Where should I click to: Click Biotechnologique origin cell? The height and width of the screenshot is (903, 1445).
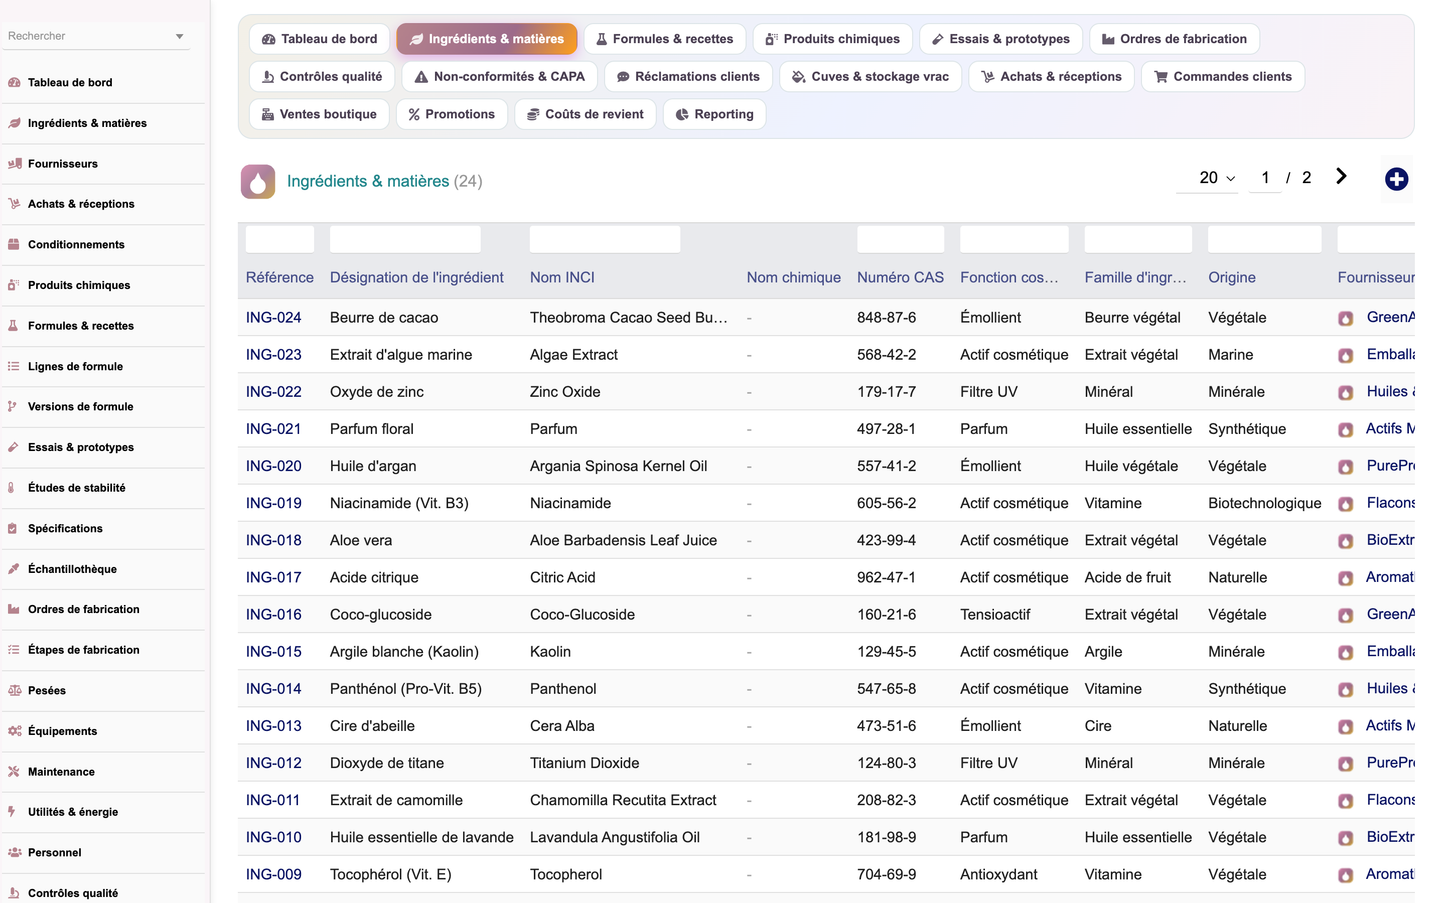(x=1264, y=504)
